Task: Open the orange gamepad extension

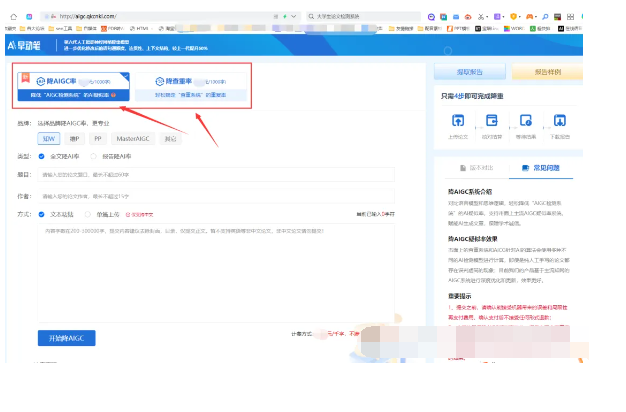Action: 529,17
